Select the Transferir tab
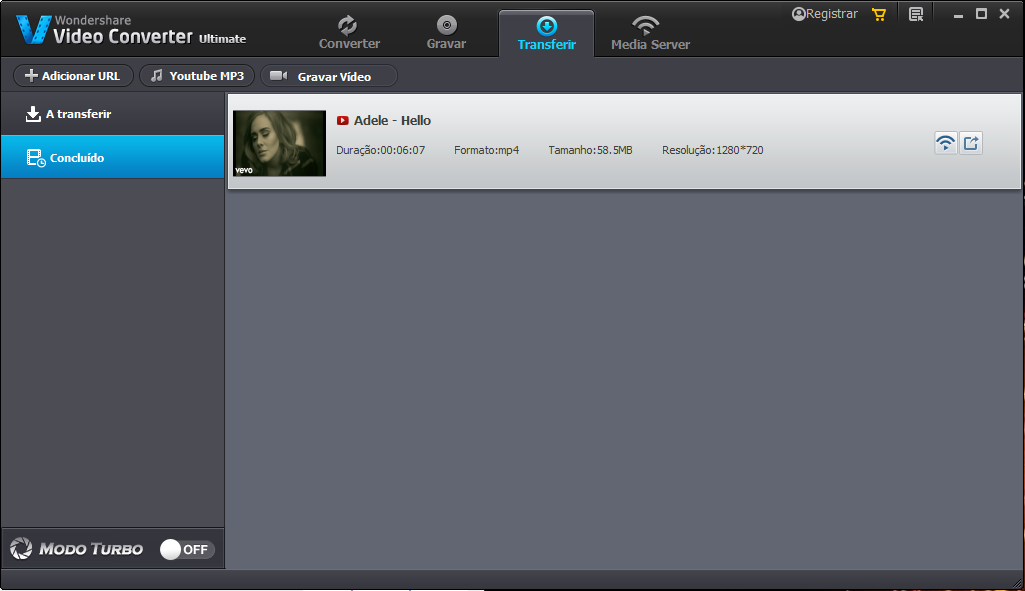 coord(546,33)
